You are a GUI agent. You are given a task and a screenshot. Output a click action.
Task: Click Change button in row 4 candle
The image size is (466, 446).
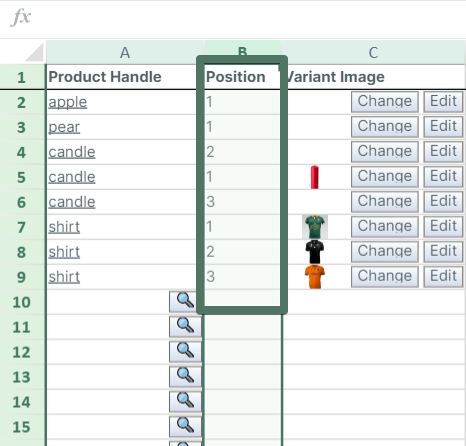pyautogui.click(x=385, y=152)
